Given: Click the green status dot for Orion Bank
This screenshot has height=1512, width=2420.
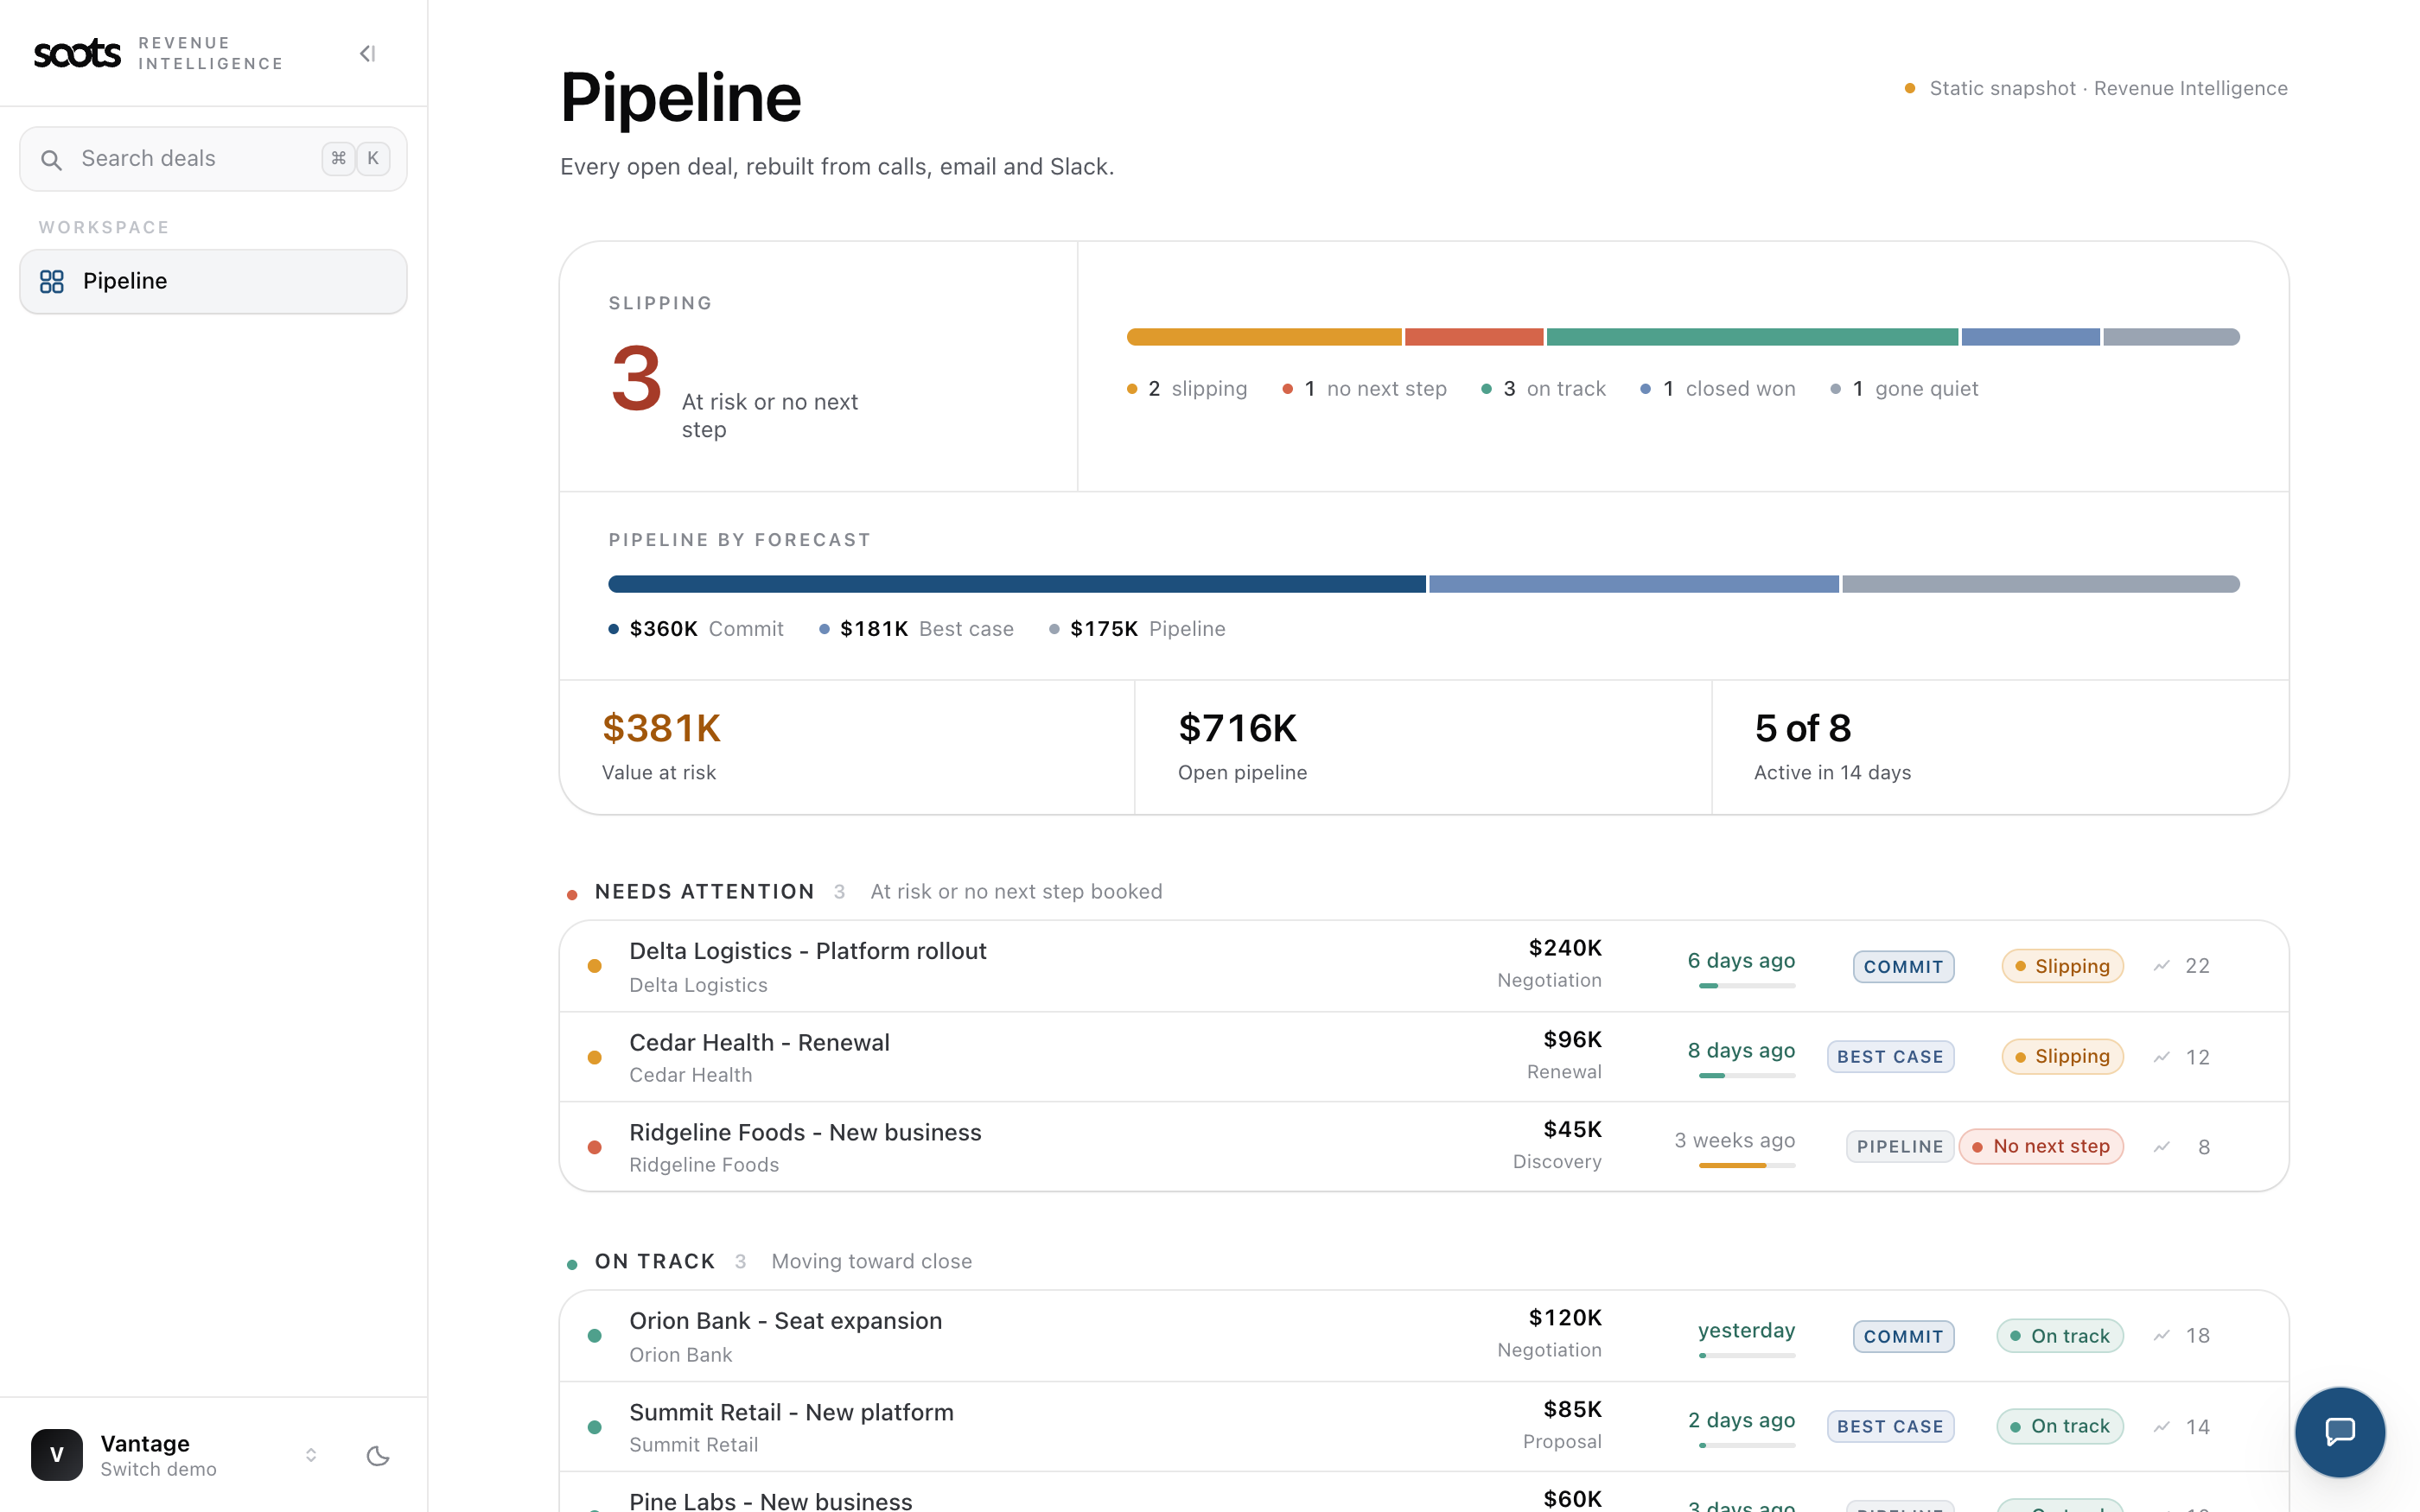Looking at the screenshot, I should pos(594,1336).
